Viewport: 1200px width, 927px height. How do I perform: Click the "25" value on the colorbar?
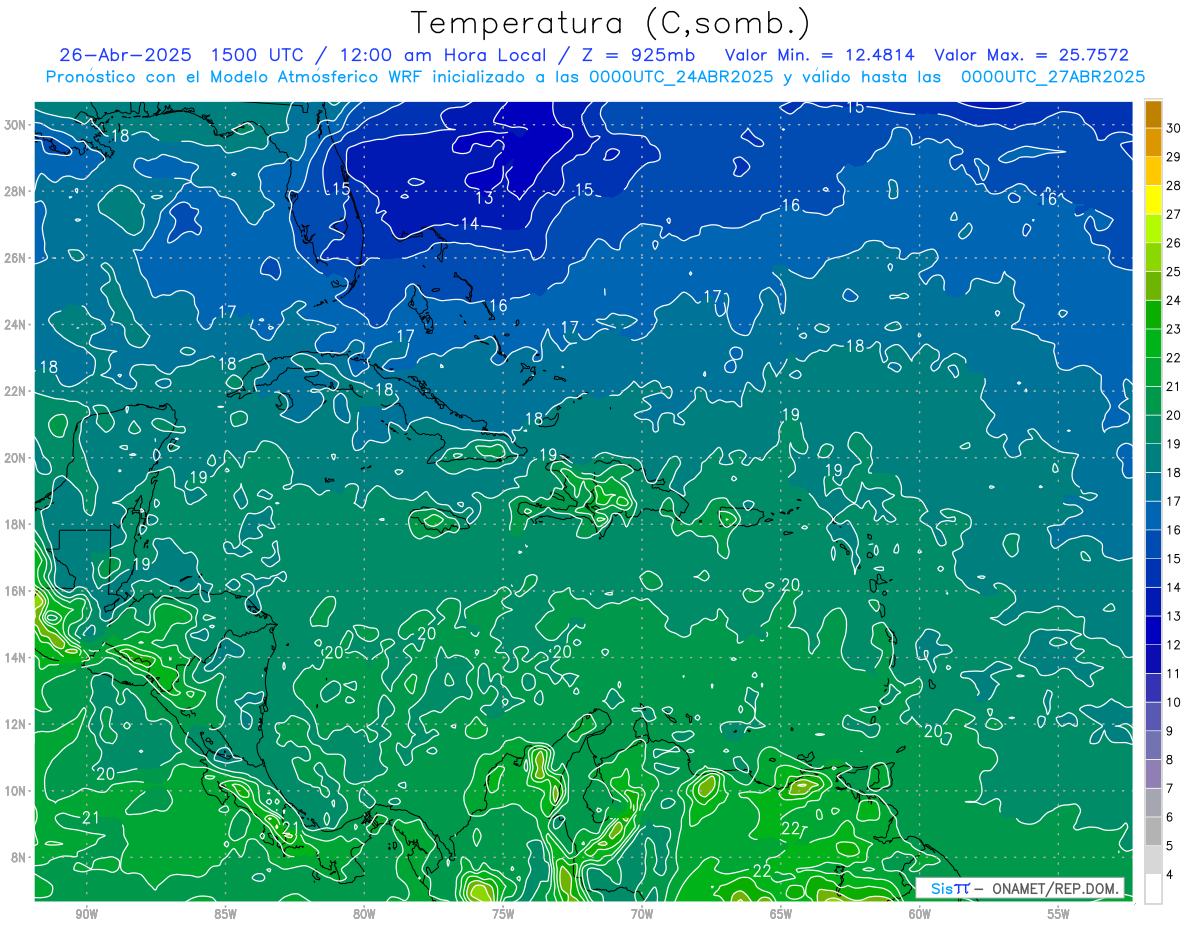pyautogui.click(x=1173, y=272)
